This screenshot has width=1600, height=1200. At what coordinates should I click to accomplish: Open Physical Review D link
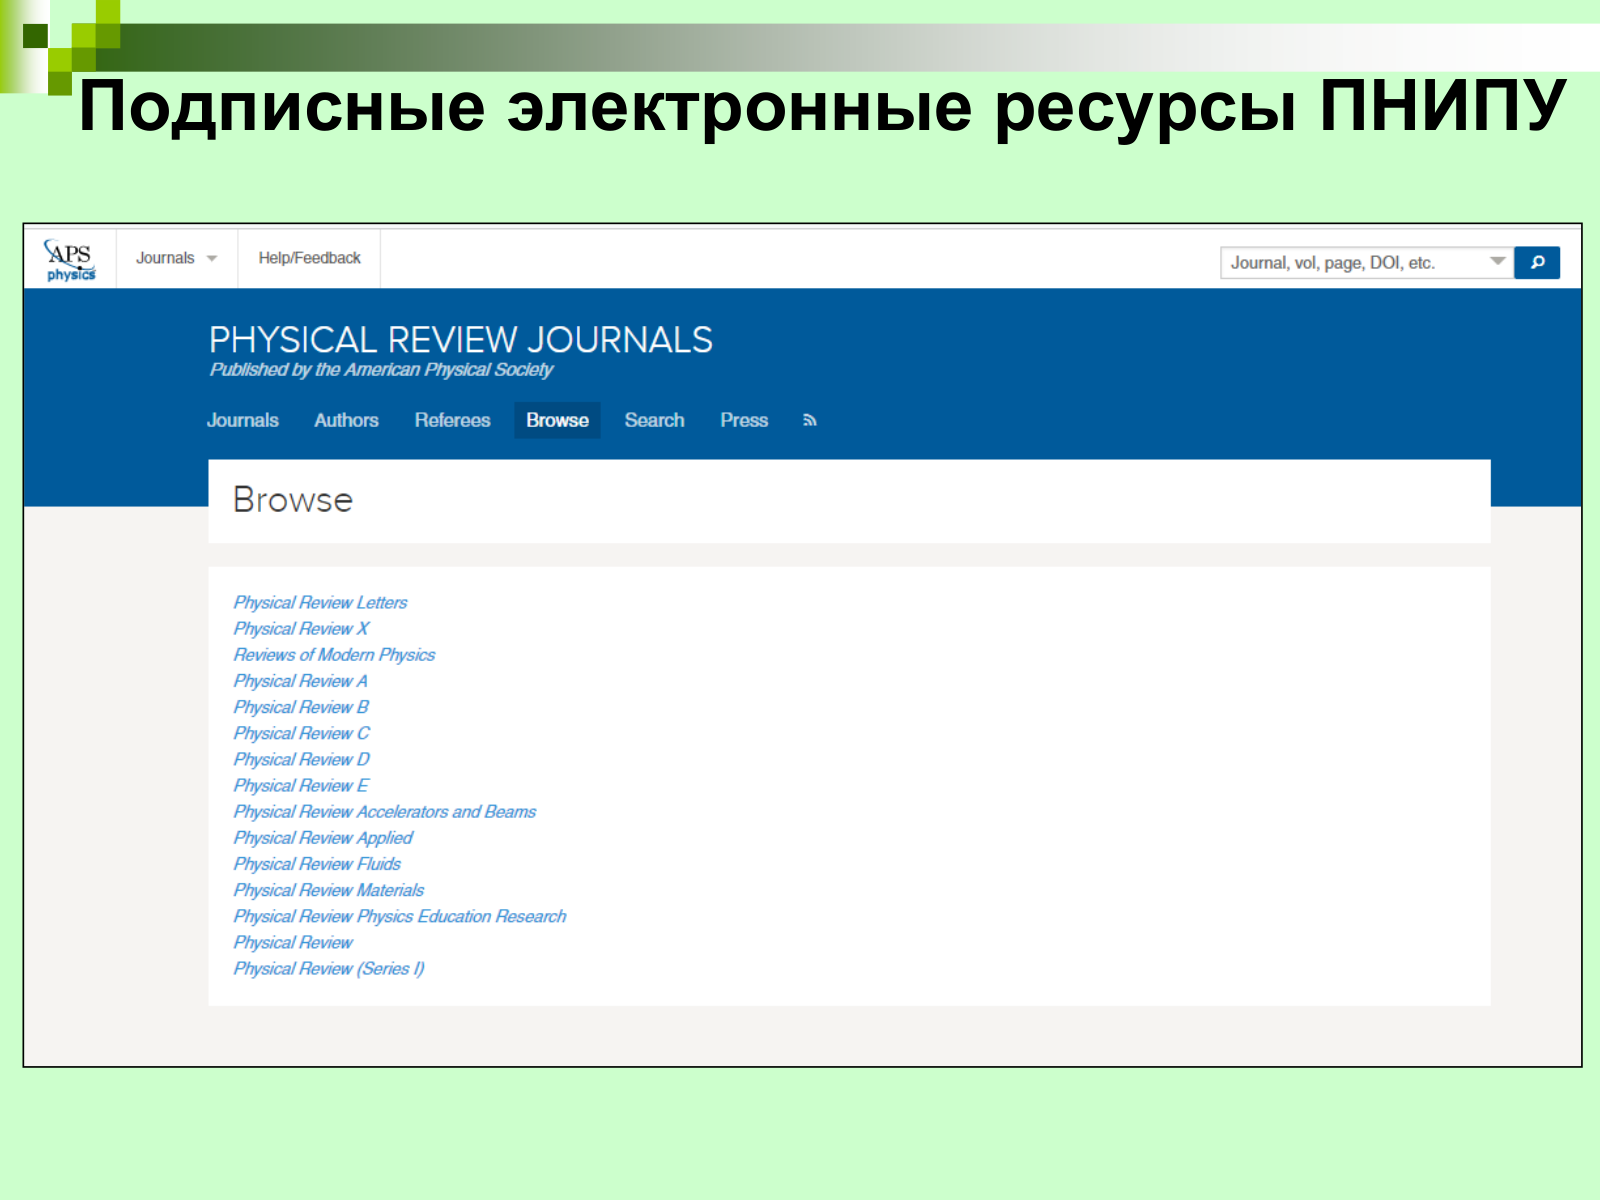click(x=301, y=759)
